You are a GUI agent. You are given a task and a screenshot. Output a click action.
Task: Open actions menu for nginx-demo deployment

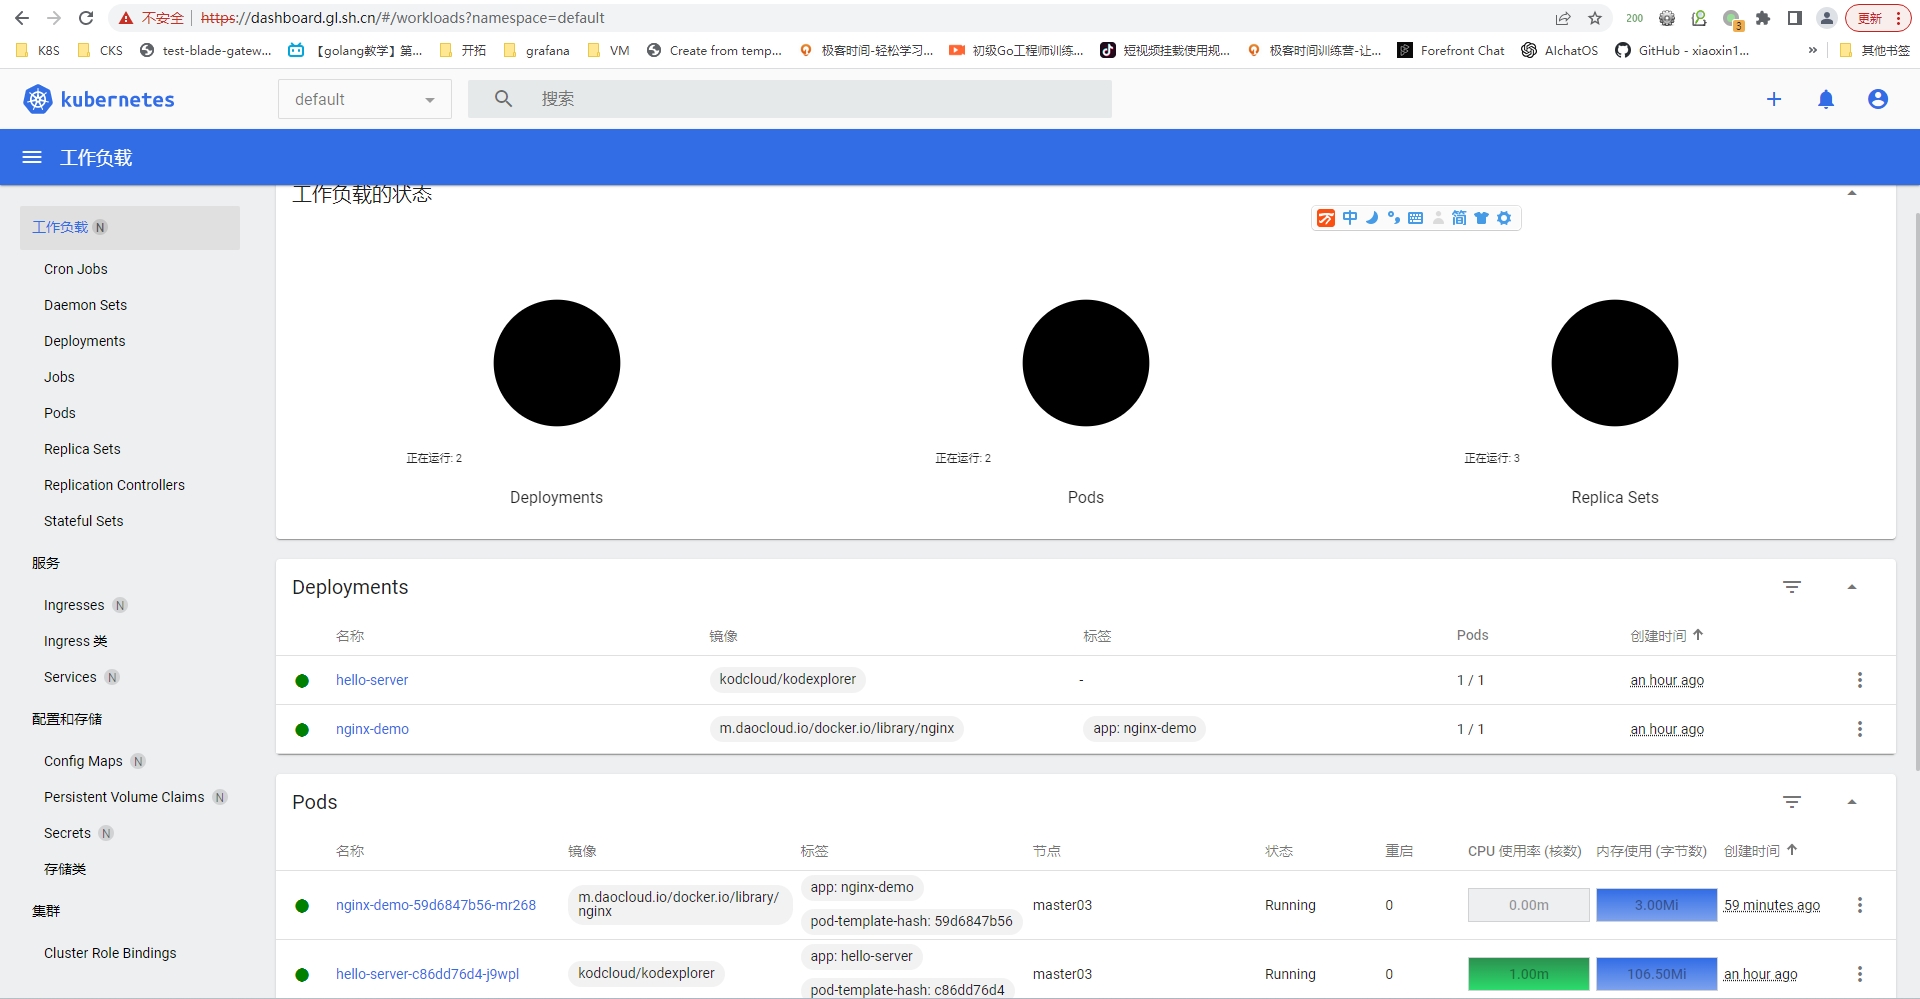[1860, 729]
